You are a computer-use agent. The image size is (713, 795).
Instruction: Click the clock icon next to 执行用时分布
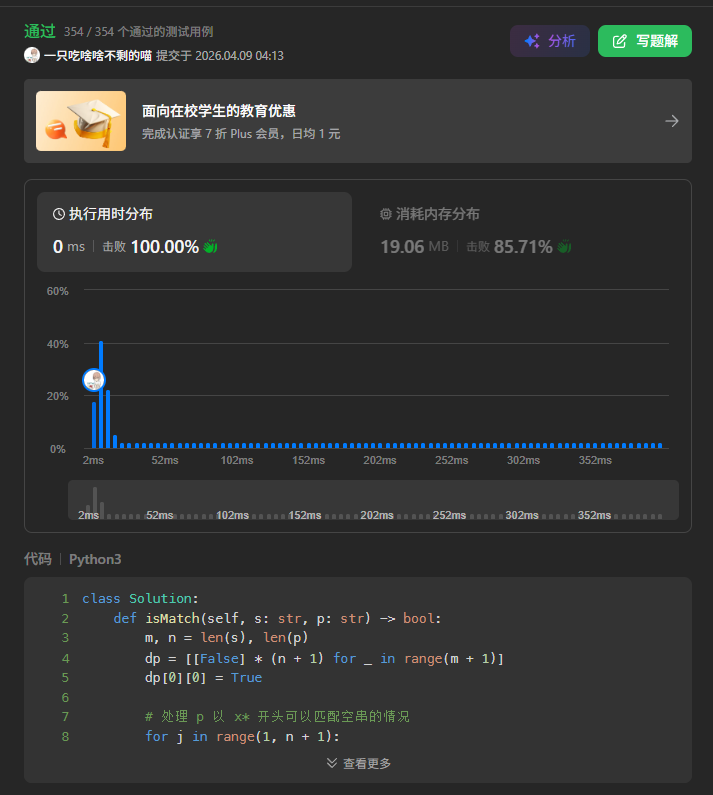(x=59, y=214)
